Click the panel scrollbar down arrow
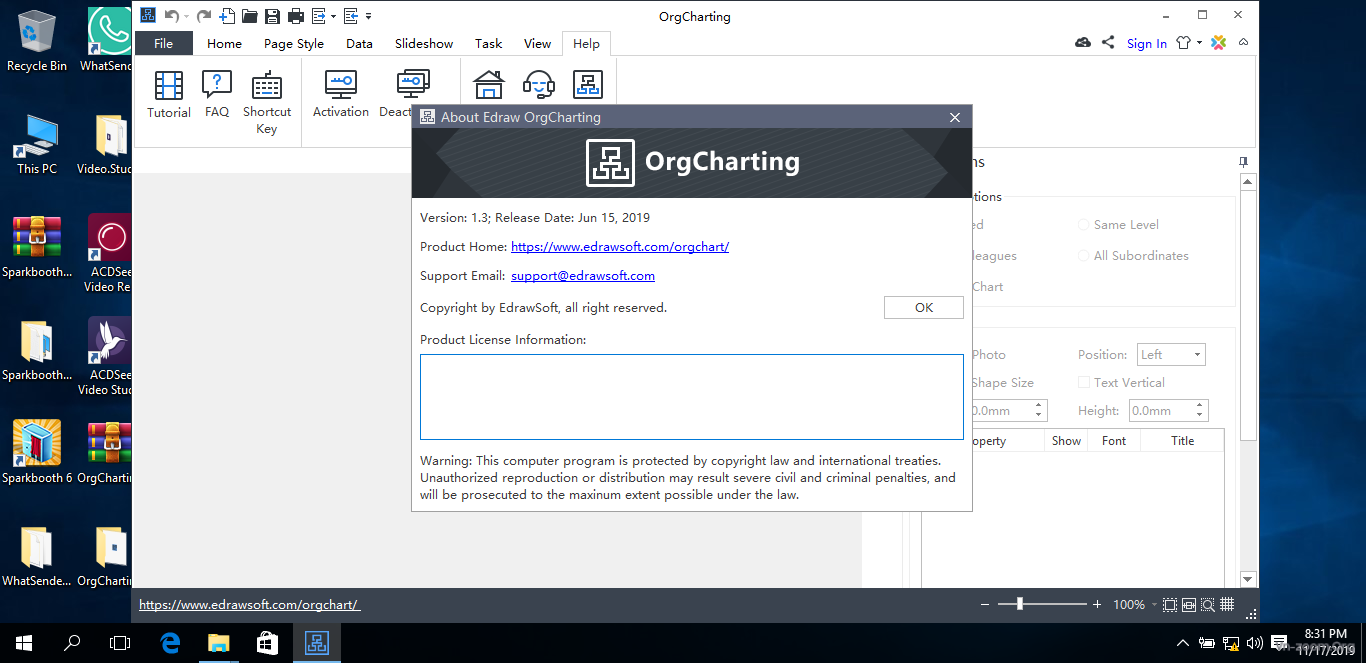The width and height of the screenshot is (1366, 663). (1247, 579)
